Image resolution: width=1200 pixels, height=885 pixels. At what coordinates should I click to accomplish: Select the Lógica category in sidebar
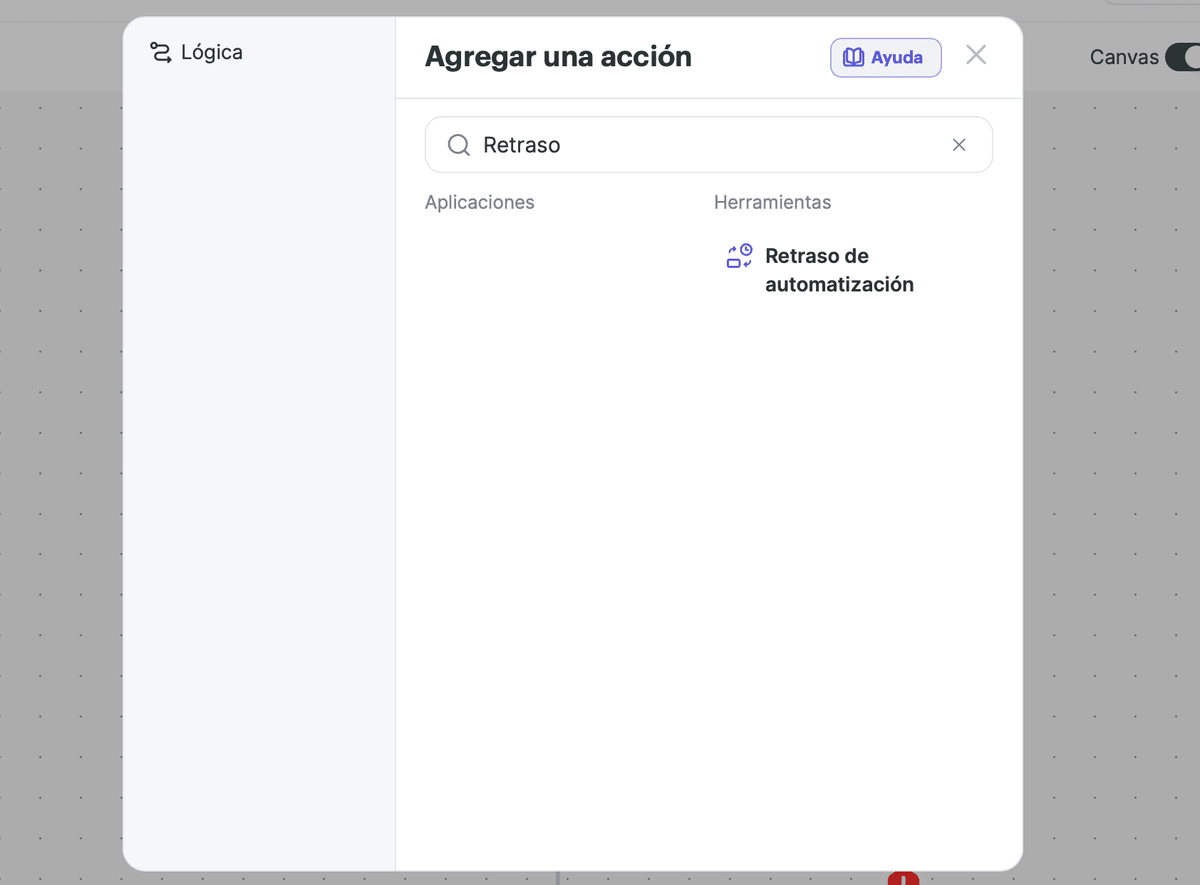click(196, 52)
